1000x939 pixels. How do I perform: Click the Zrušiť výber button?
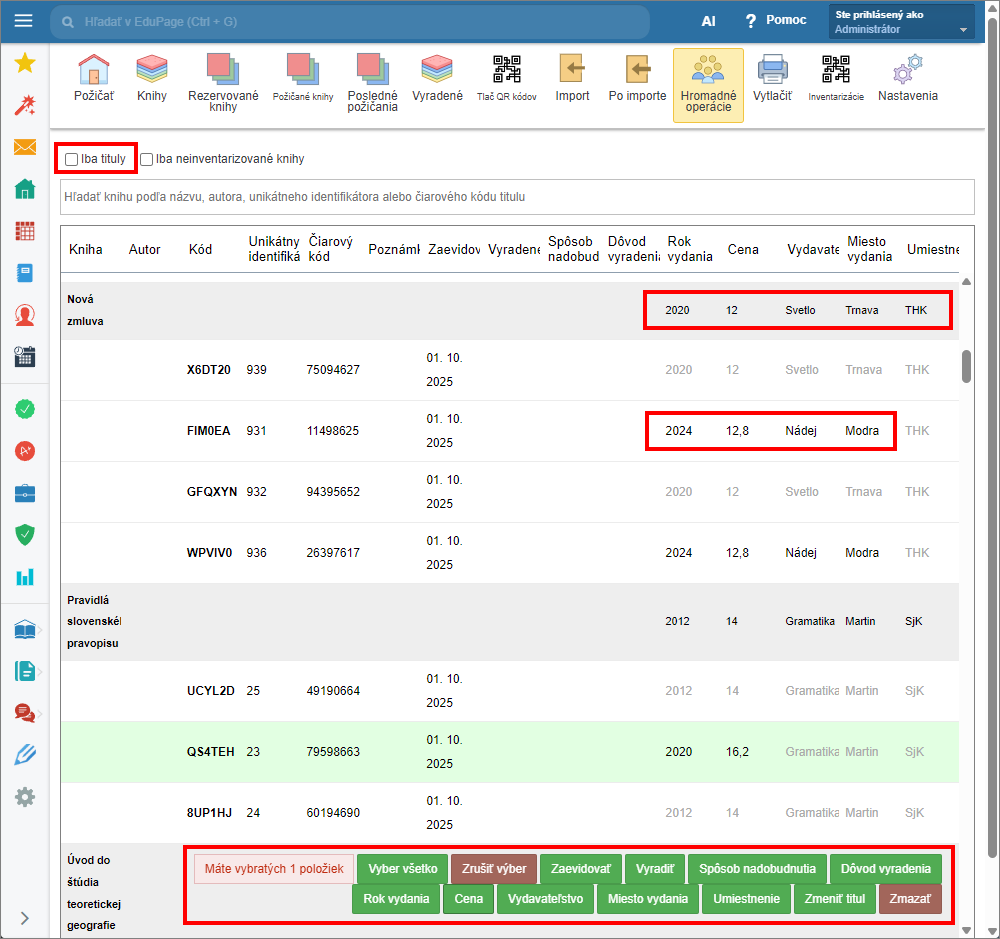pyautogui.click(x=494, y=869)
